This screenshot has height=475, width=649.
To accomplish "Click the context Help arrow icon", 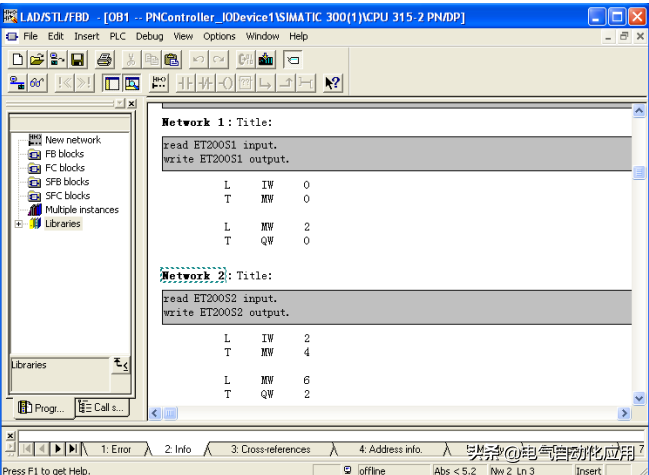I will tap(333, 83).
